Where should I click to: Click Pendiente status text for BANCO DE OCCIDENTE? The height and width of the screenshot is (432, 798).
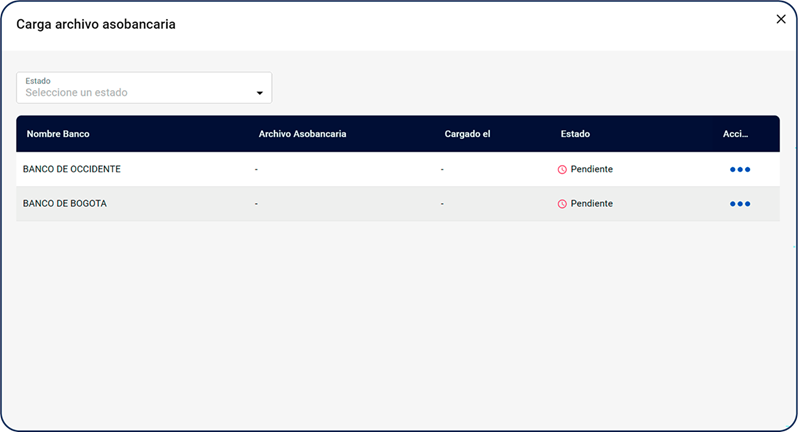(591, 170)
